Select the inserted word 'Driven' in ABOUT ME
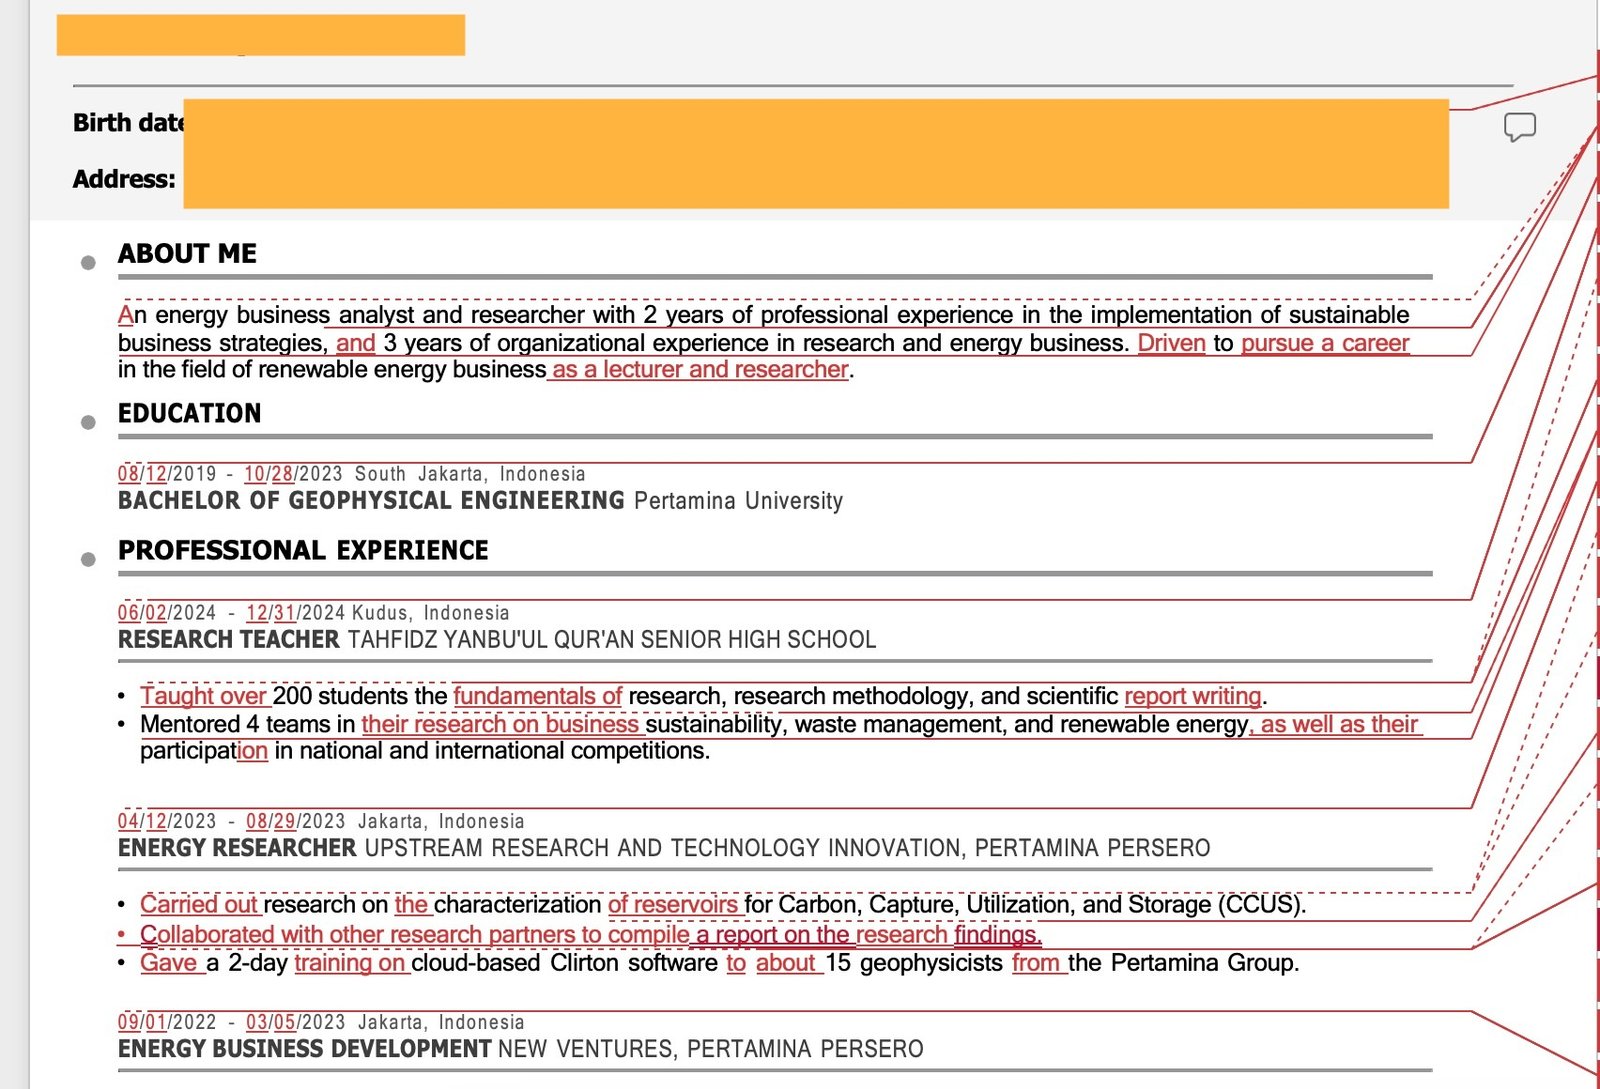Viewport: 1600px width, 1089px height. tap(1172, 342)
